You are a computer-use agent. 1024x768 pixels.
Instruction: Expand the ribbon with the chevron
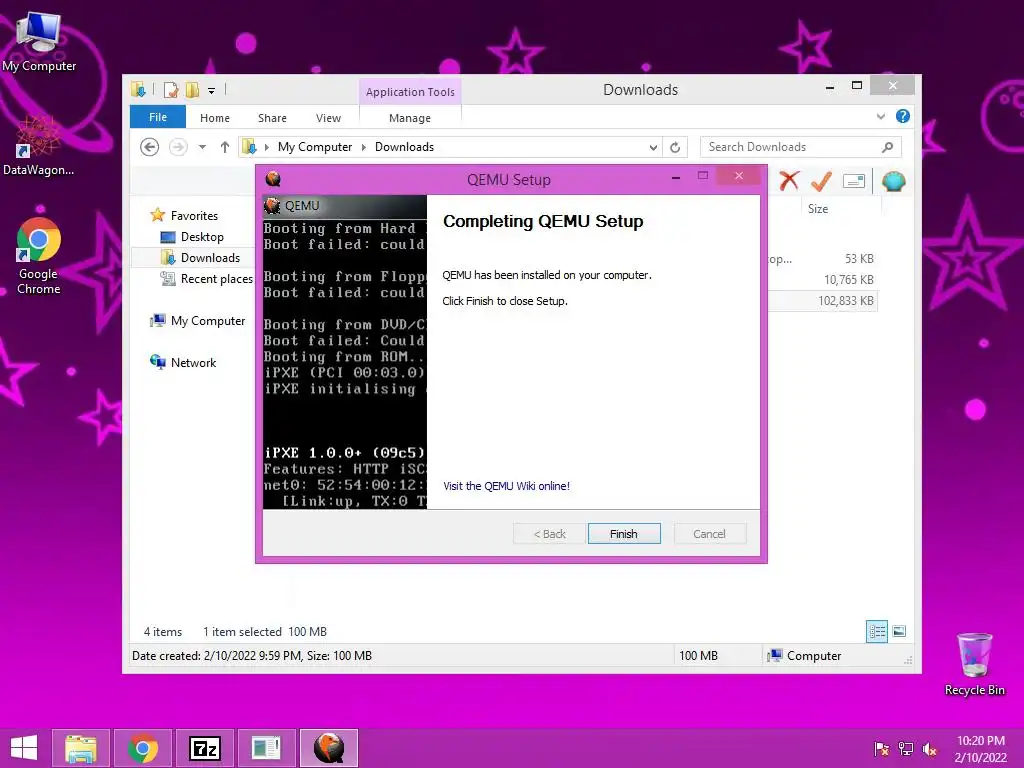[880, 116]
